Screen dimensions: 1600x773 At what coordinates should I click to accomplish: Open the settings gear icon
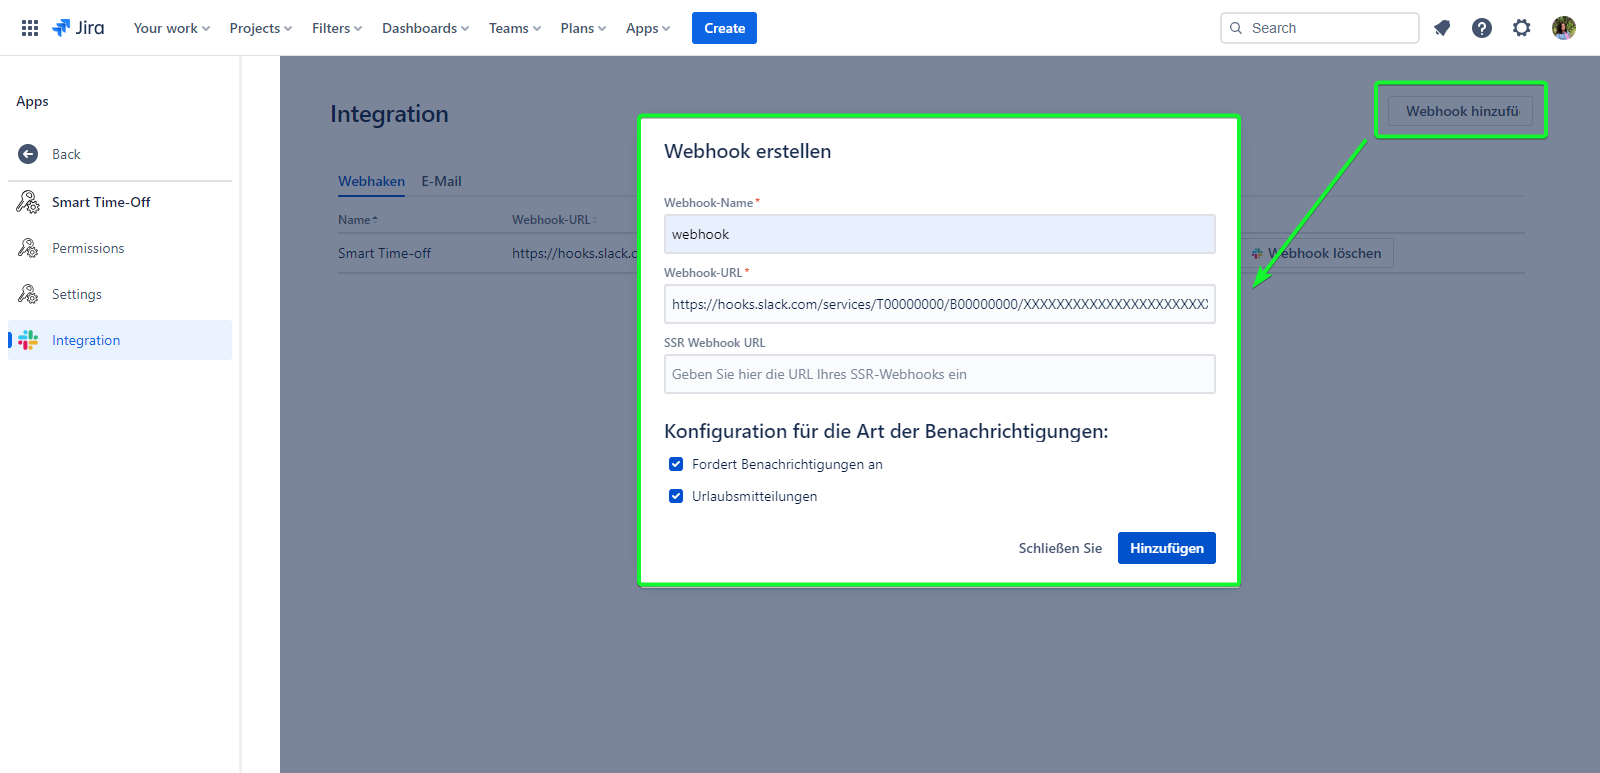1522,28
